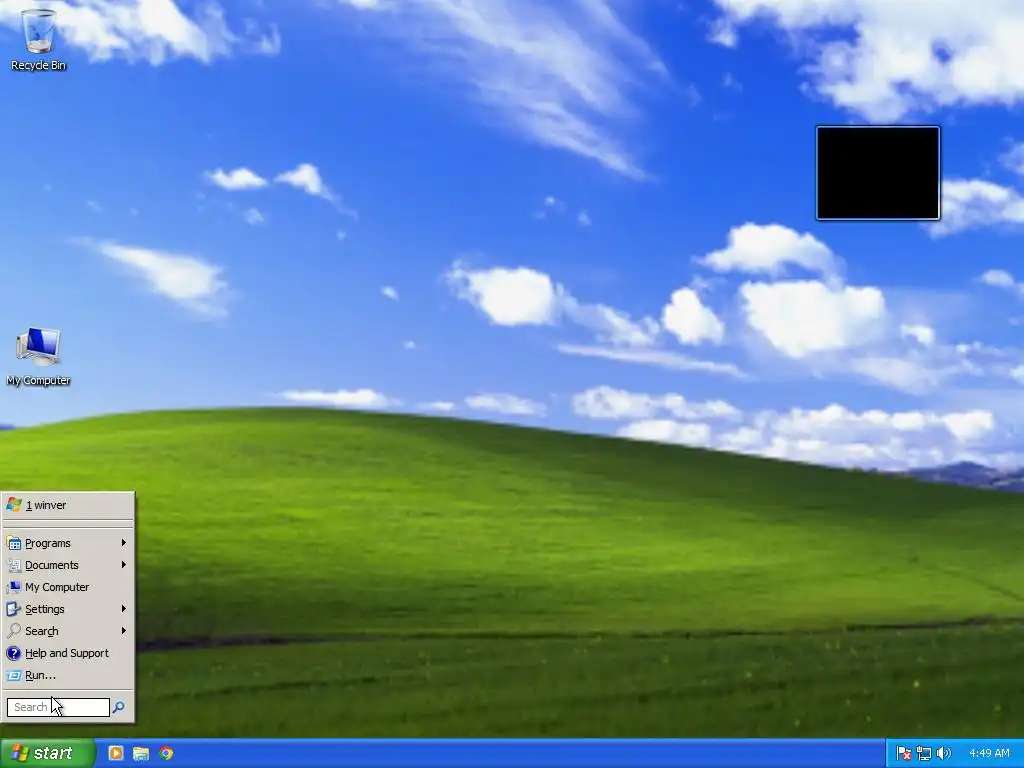This screenshot has height=768, width=1024.
Task: Open the recent item 1 winver
Action: [68, 505]
